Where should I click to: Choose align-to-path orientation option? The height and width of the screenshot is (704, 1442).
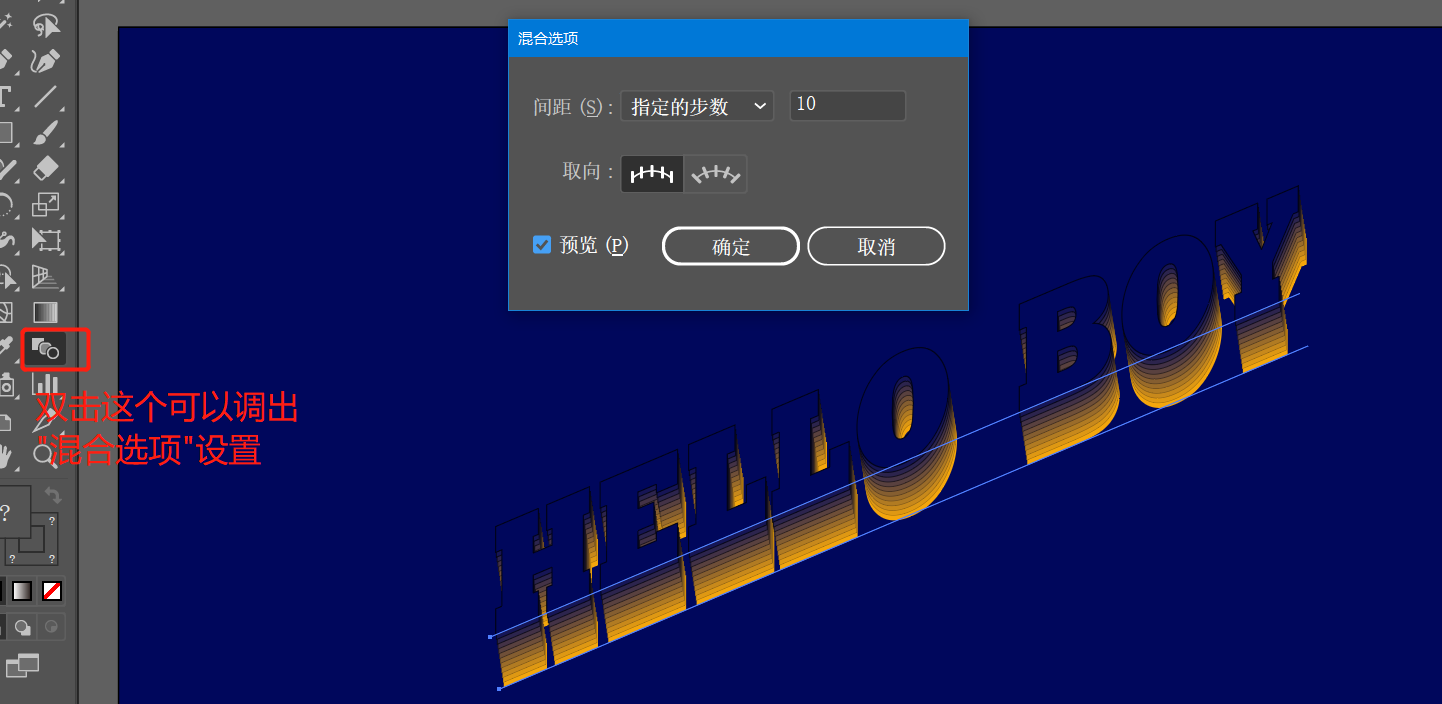tap(715, 173)
